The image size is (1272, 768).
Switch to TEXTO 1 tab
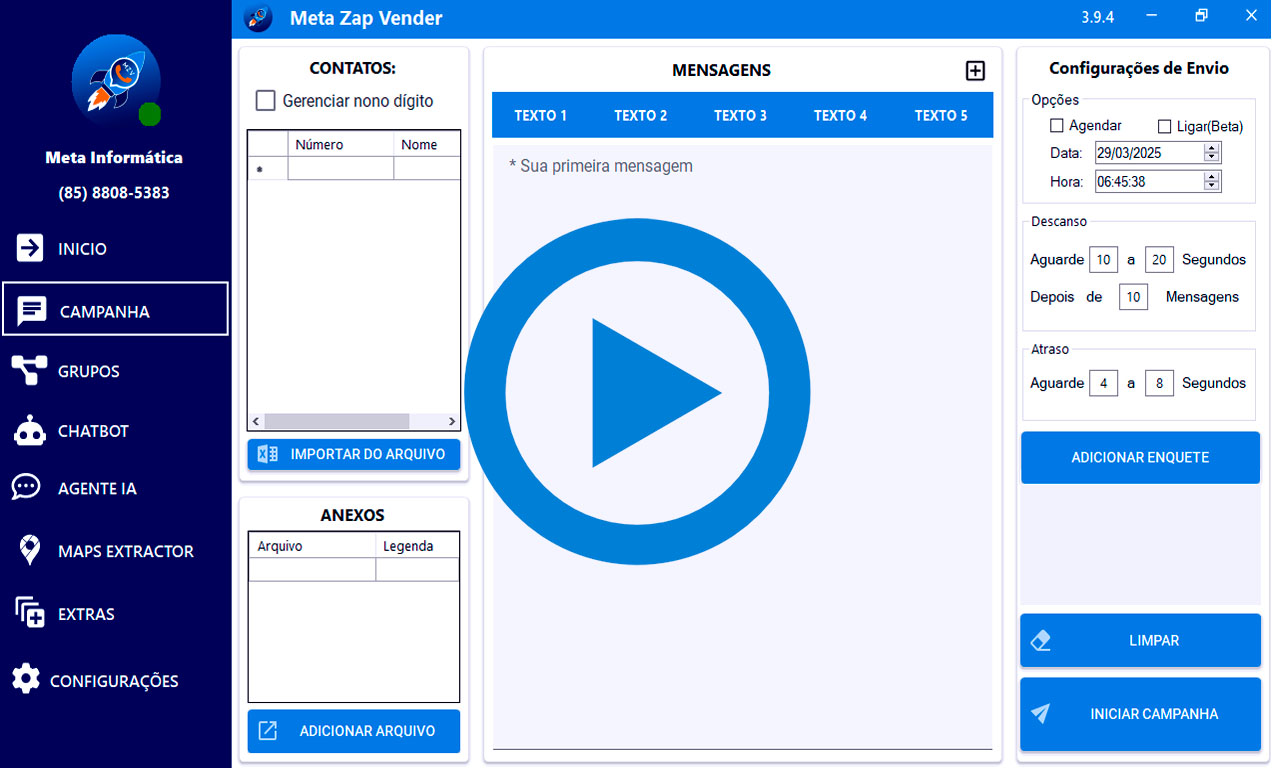point(541,115)
